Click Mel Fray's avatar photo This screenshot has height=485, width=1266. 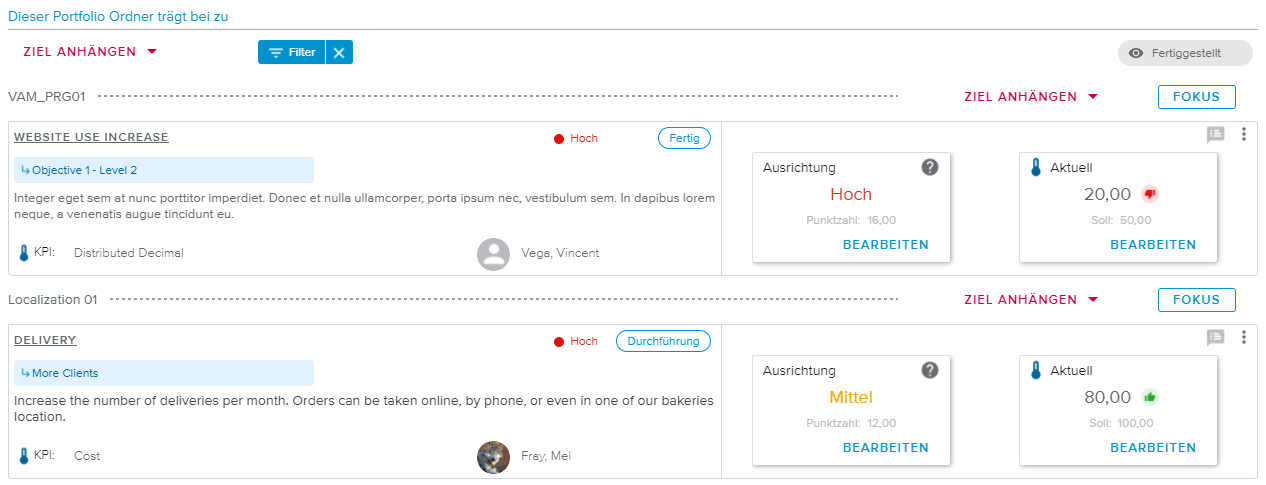point(493,456)
